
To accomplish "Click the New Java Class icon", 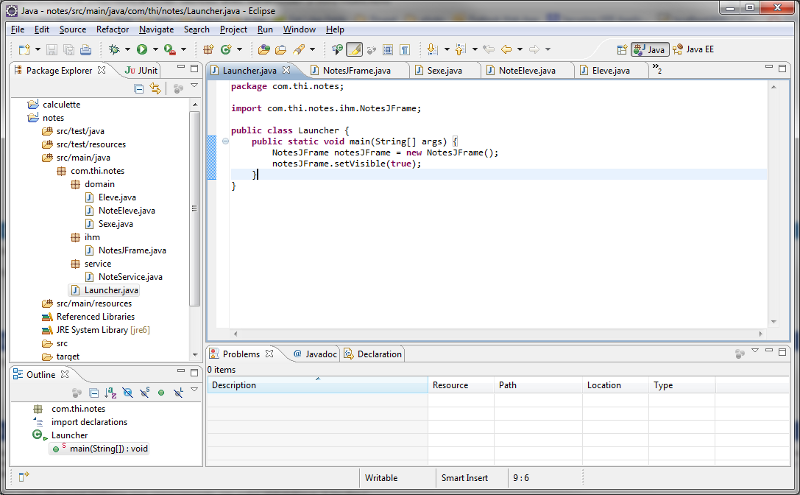I will (226, 49).
